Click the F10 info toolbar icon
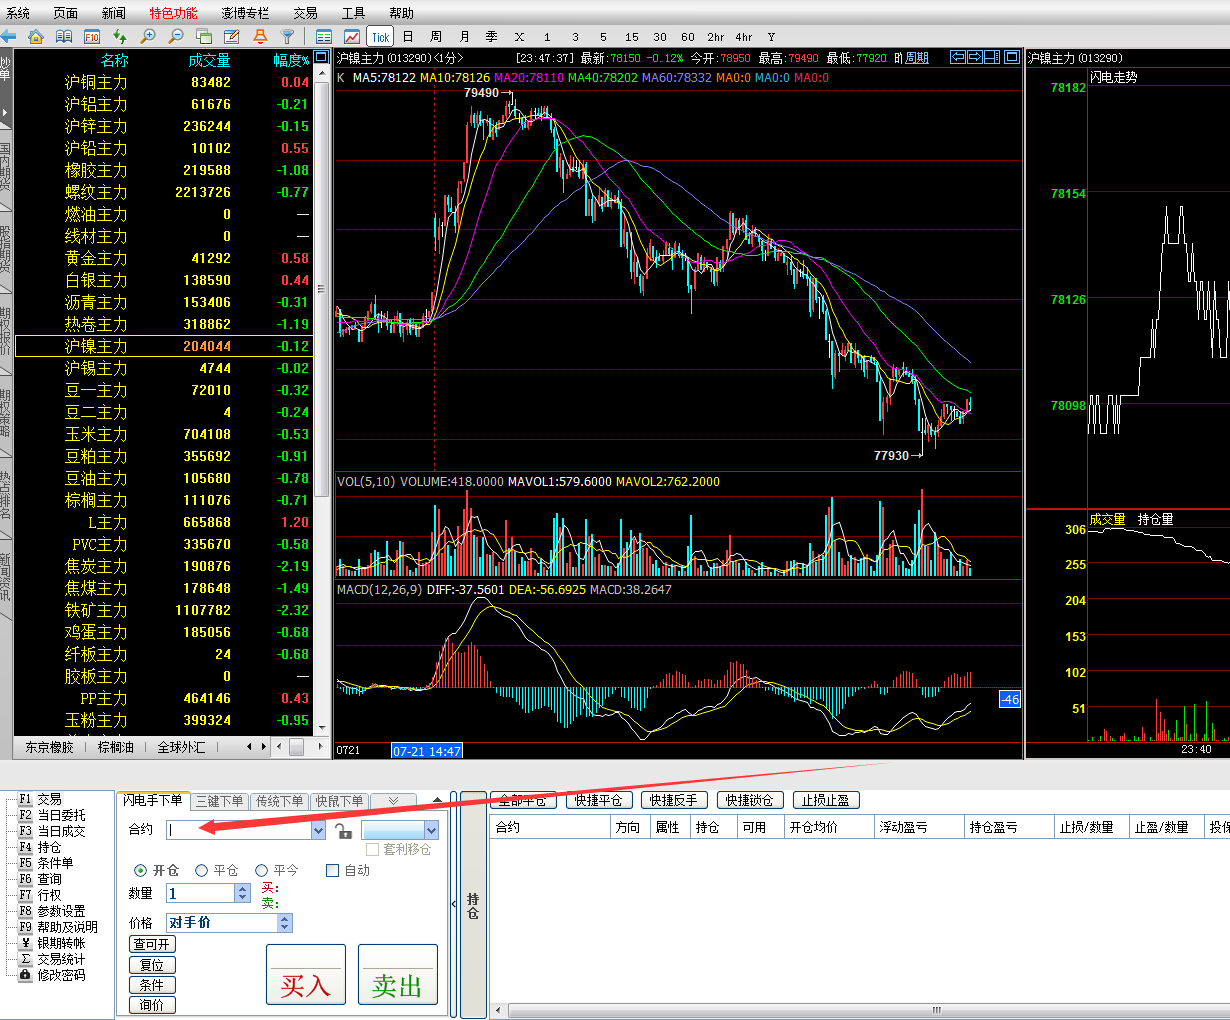Image resolution: width=1230 pixels, height=1020 pixels. coord(92,37)
